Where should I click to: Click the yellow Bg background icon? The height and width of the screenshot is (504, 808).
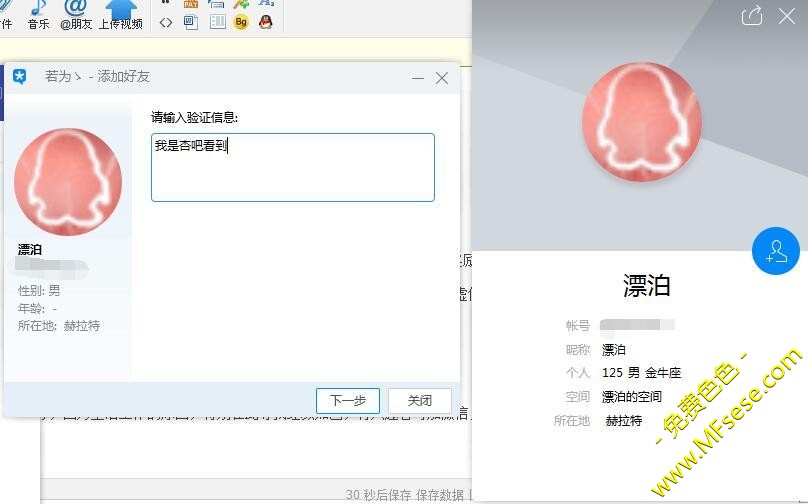pyautogui.click(x=240, y=22)
